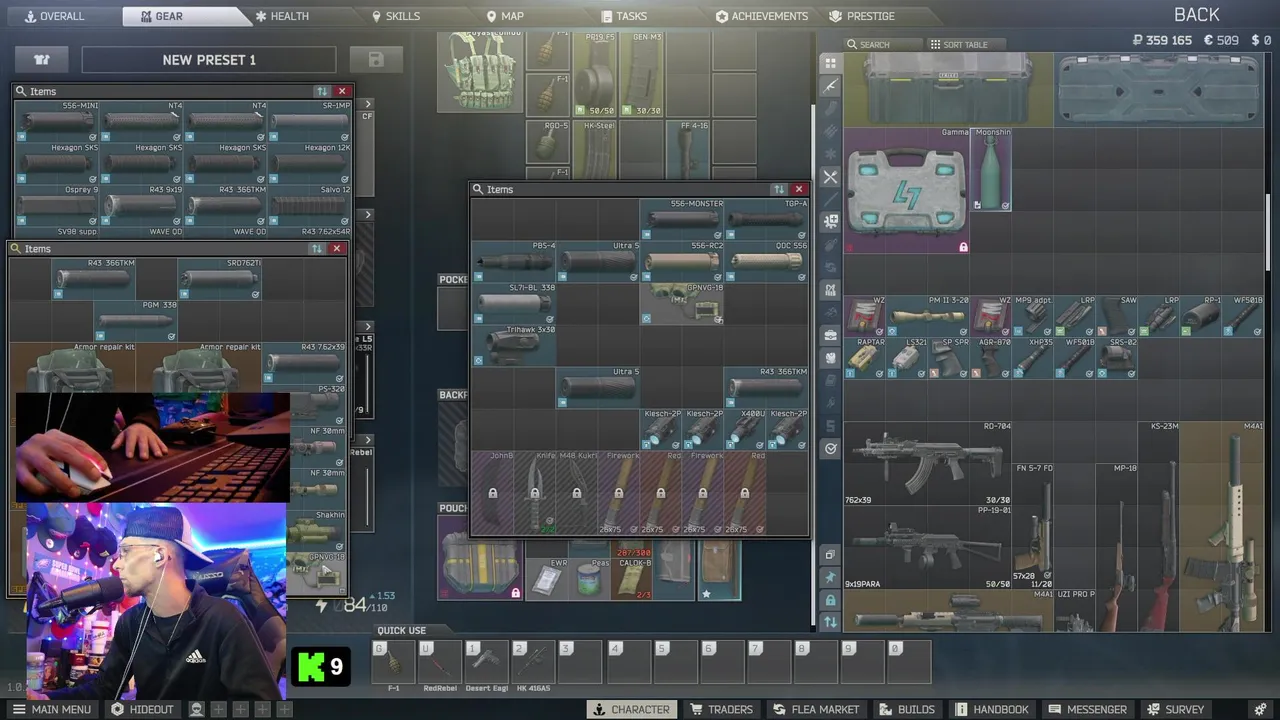Open the HANDBOOK
This screenshot has height=720, width=1280.
coord(991,709)
